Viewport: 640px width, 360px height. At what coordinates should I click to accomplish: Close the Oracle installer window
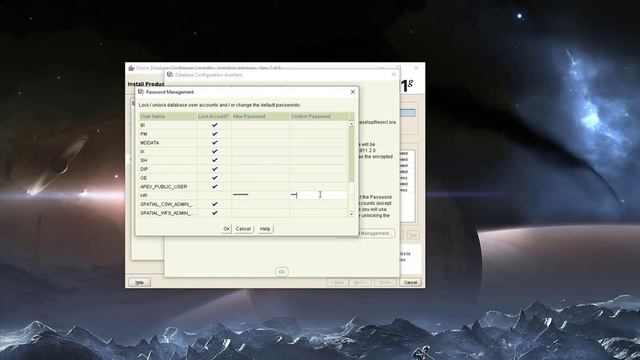point(416,68)
